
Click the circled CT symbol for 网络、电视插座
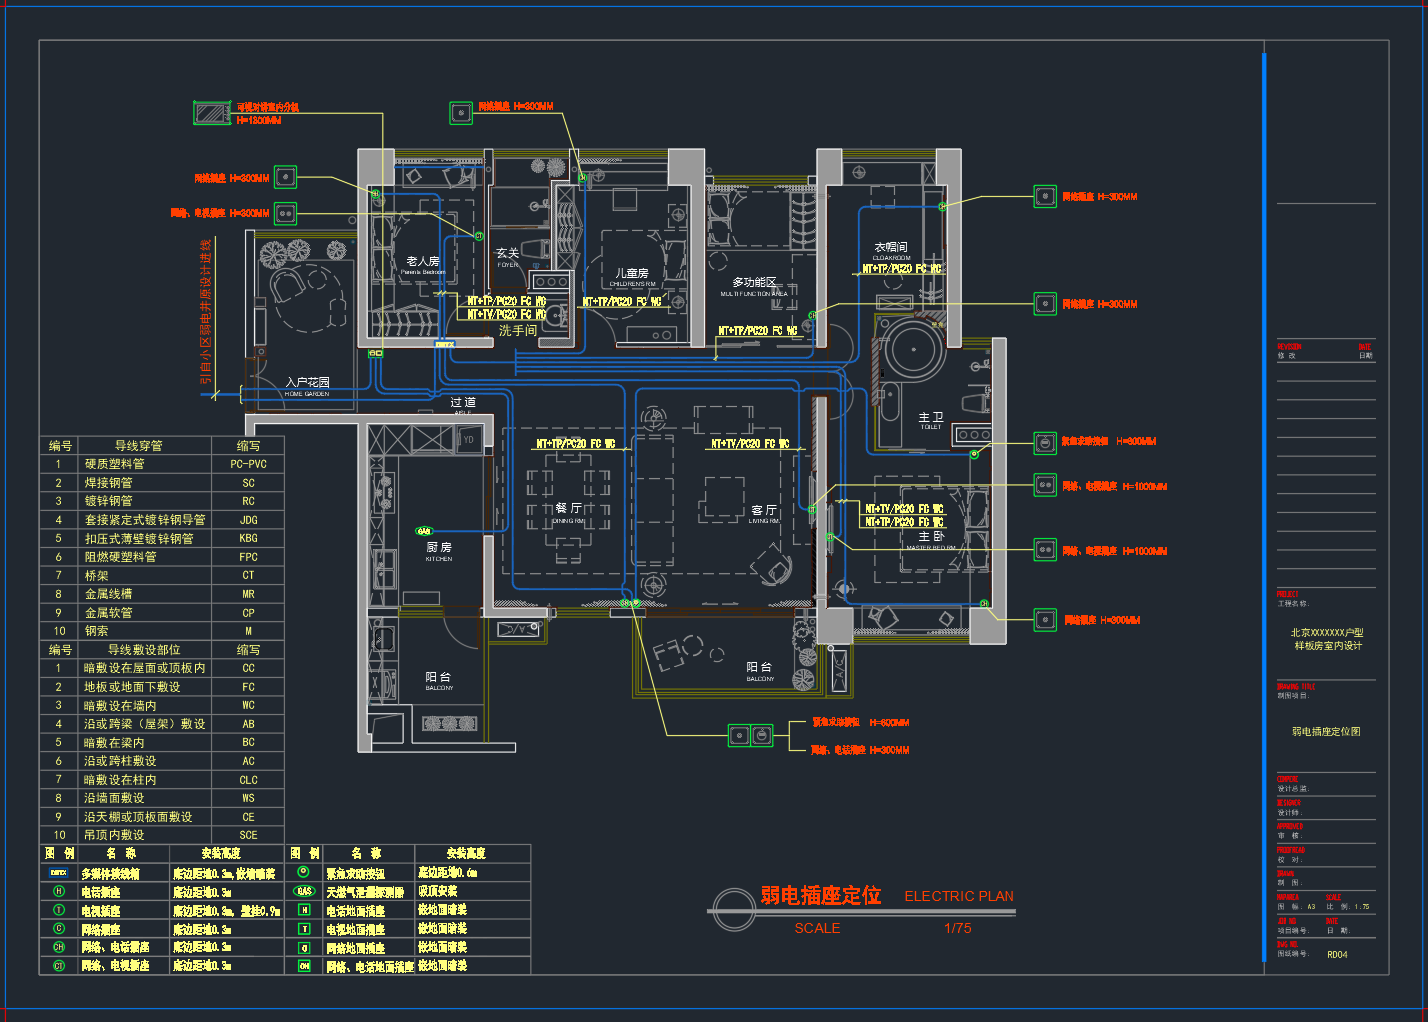pos(59,966)
